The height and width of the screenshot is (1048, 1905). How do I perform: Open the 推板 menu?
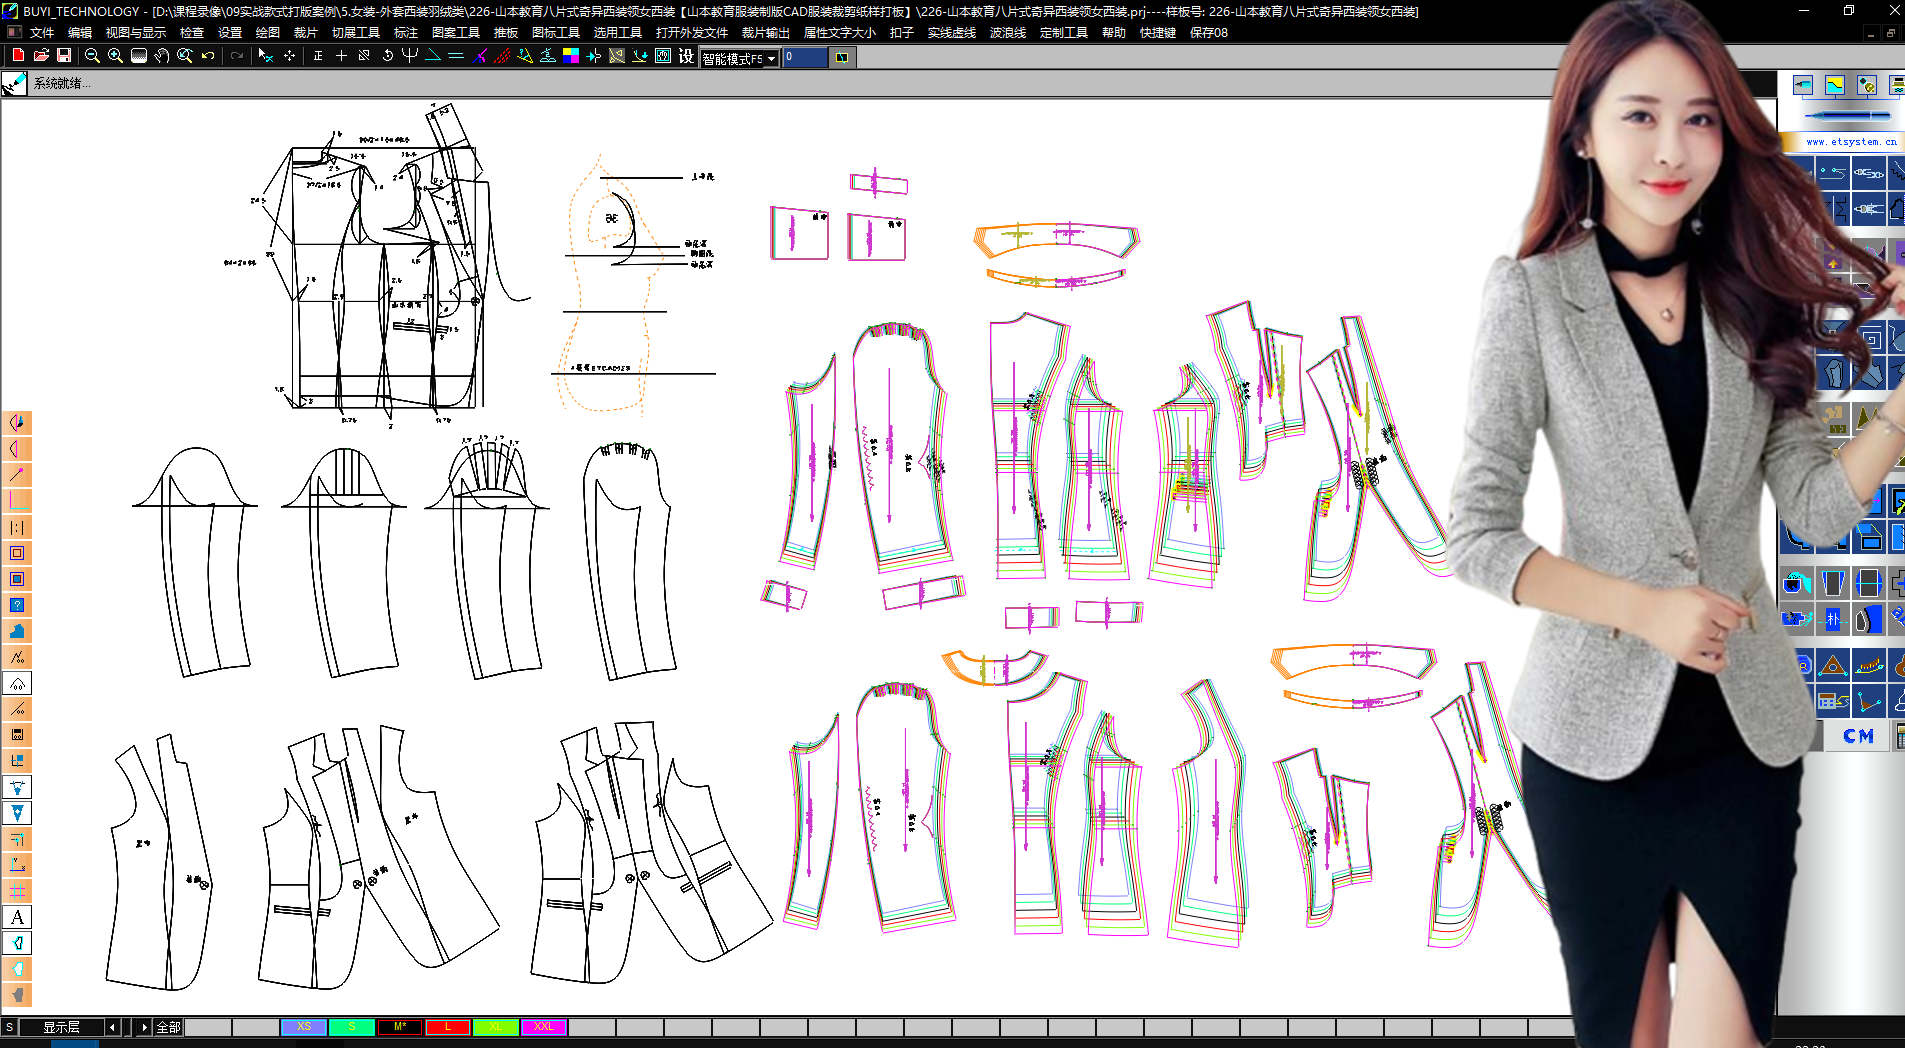[x=505, y=33]
